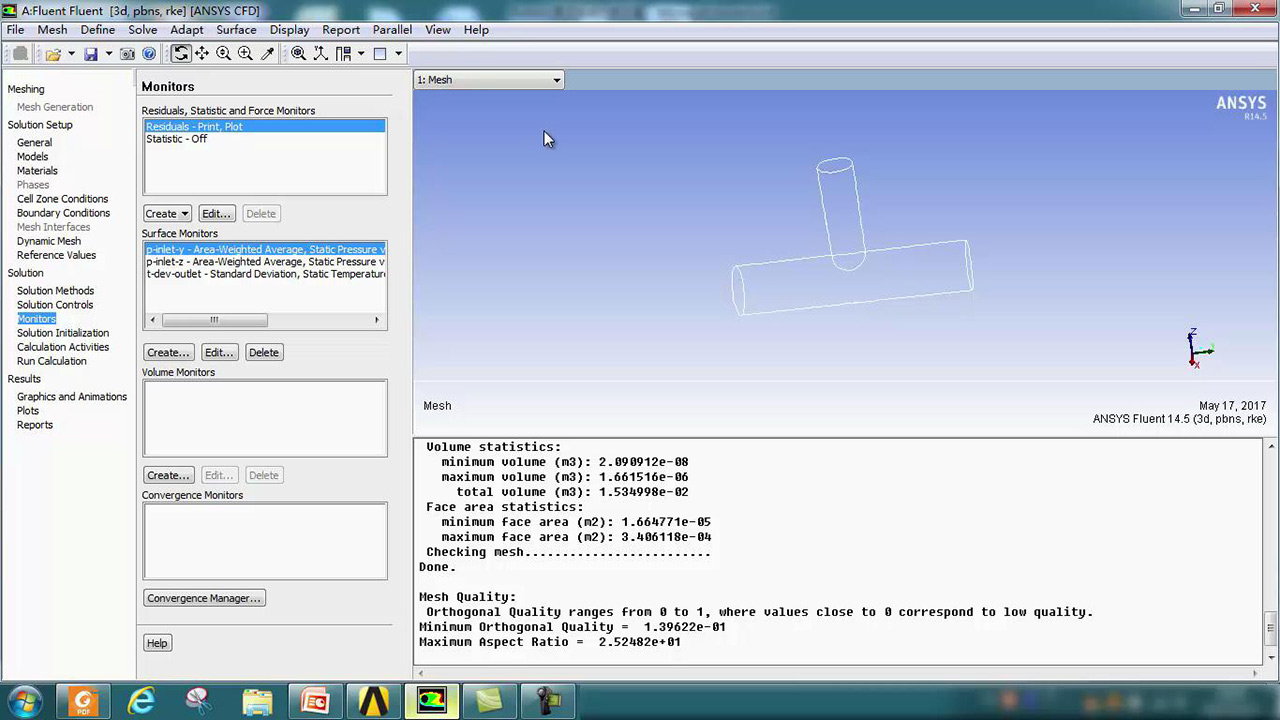The height and width of the screenshot is (720, 1280).
Task: Select Run Calculation in the navigation tree
Action: click(52, 361)
